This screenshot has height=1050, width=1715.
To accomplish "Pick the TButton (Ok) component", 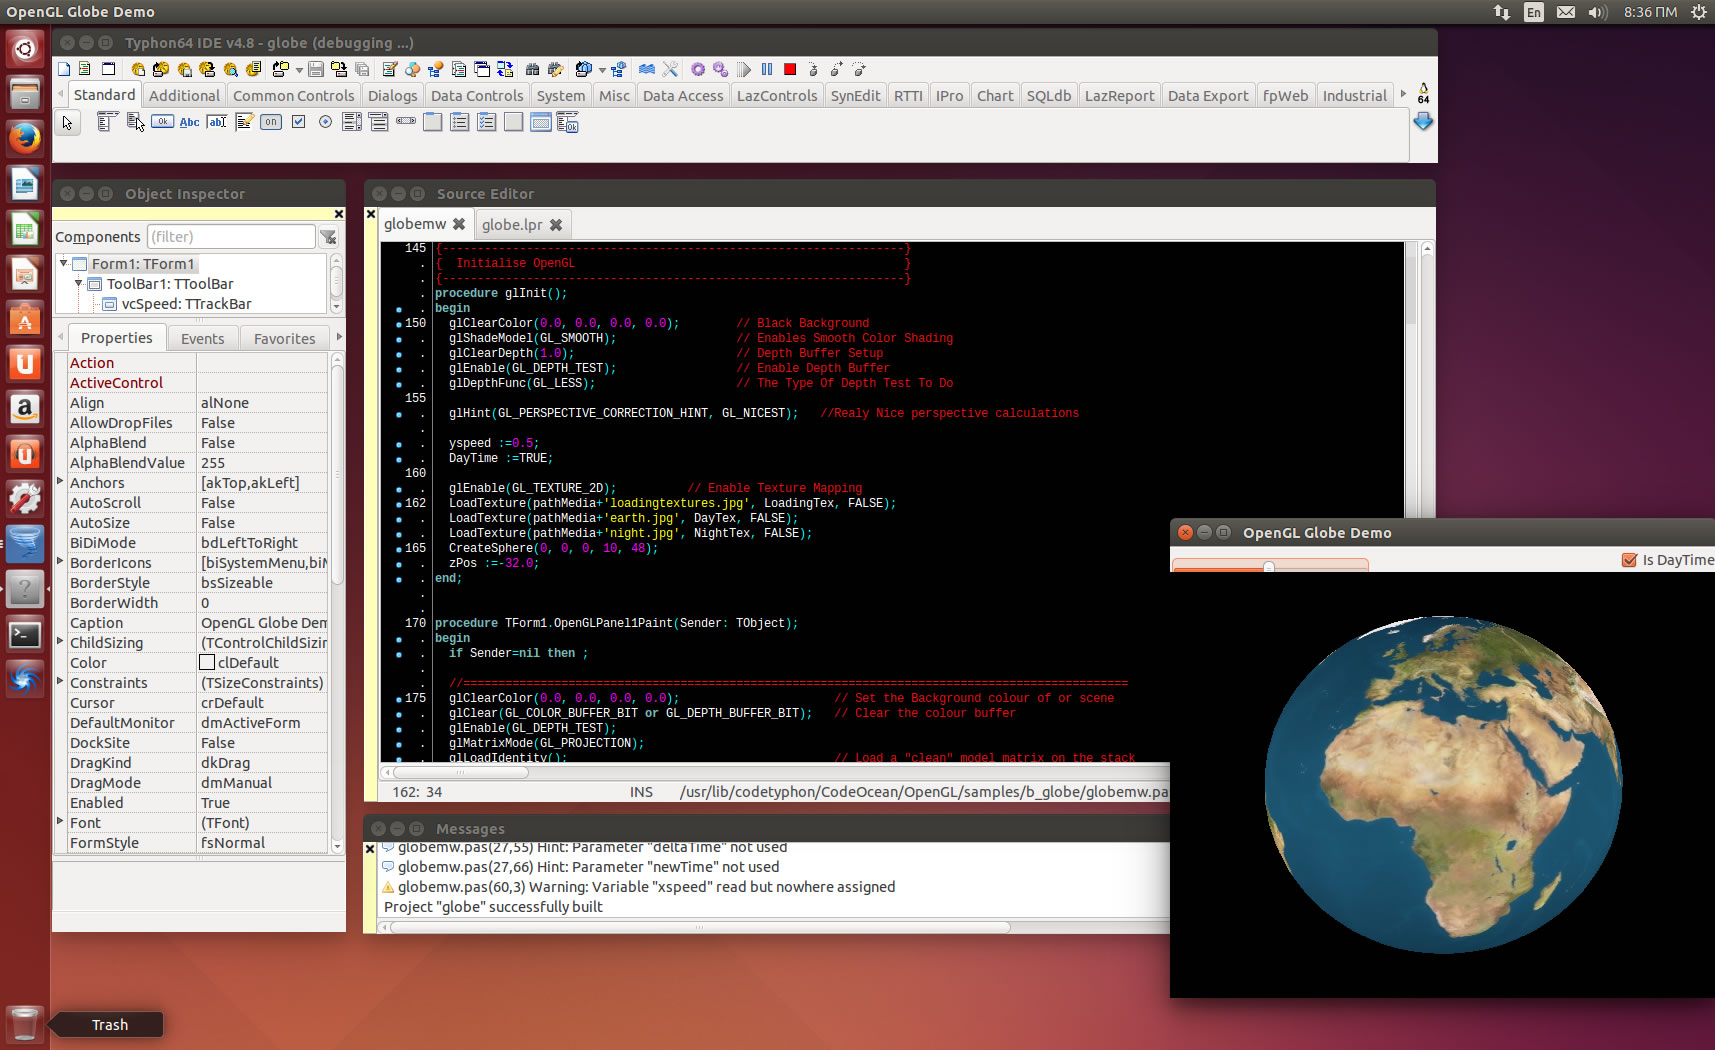I will pos(163,122).
